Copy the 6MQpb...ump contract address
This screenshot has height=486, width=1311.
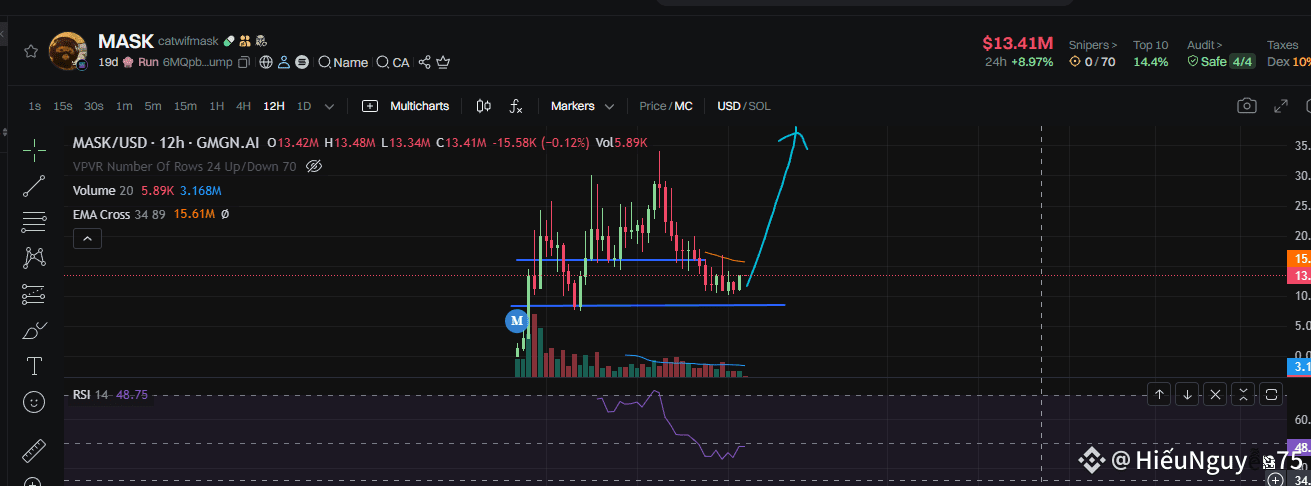(x=244, y=62)
